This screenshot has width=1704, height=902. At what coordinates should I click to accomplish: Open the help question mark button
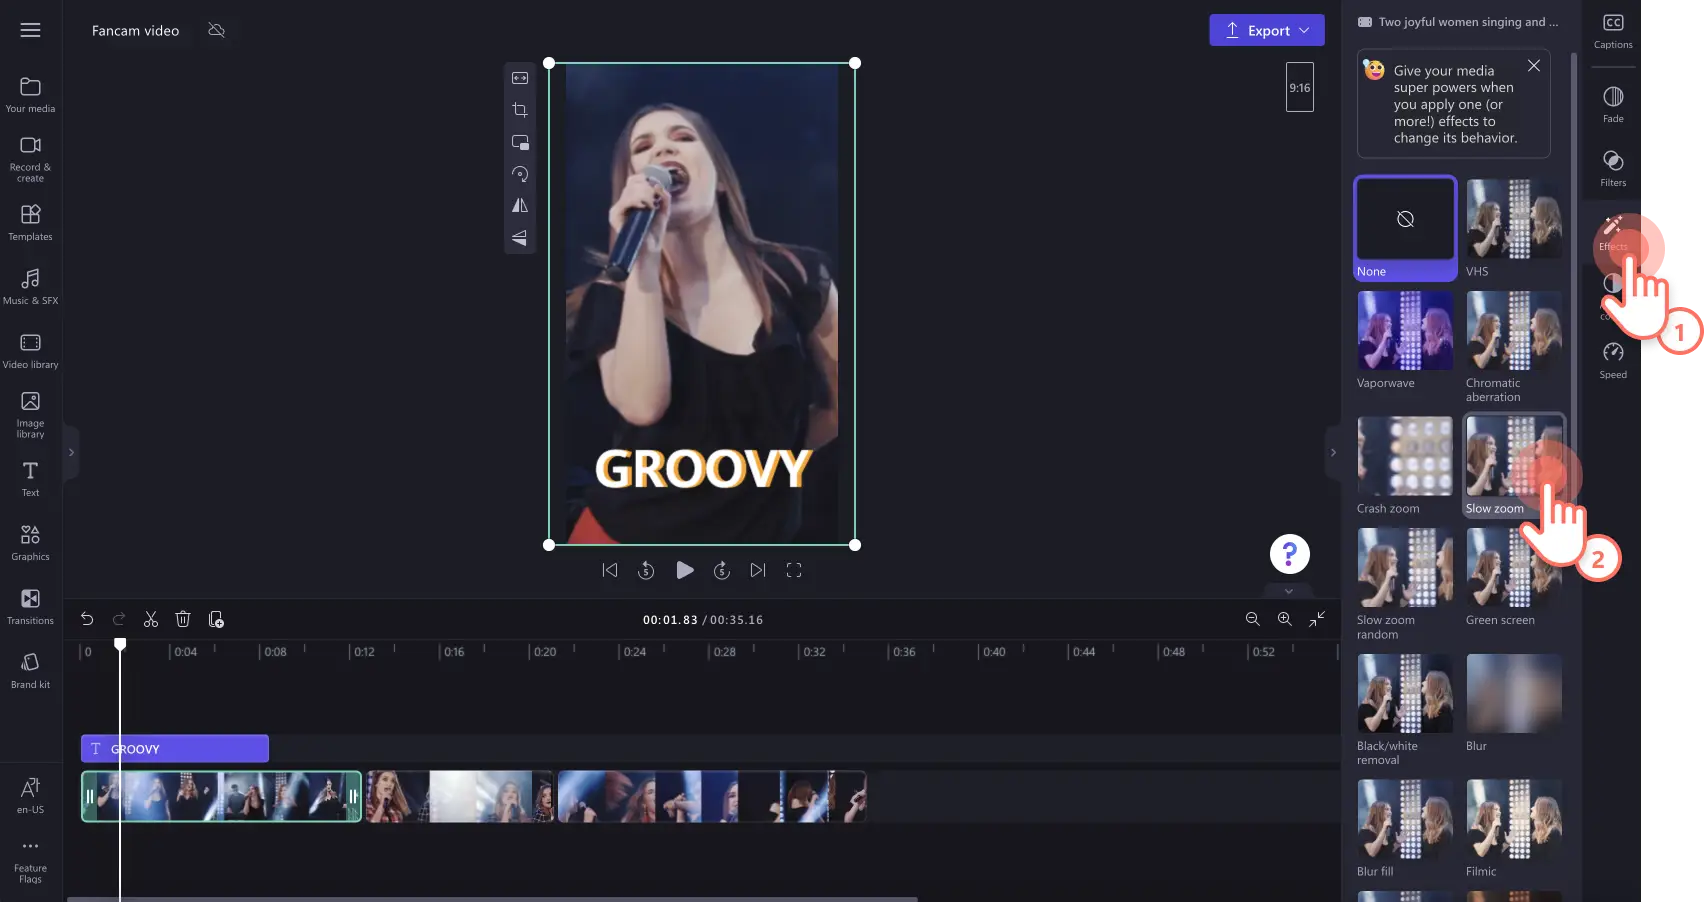(x=1290, y=554)
